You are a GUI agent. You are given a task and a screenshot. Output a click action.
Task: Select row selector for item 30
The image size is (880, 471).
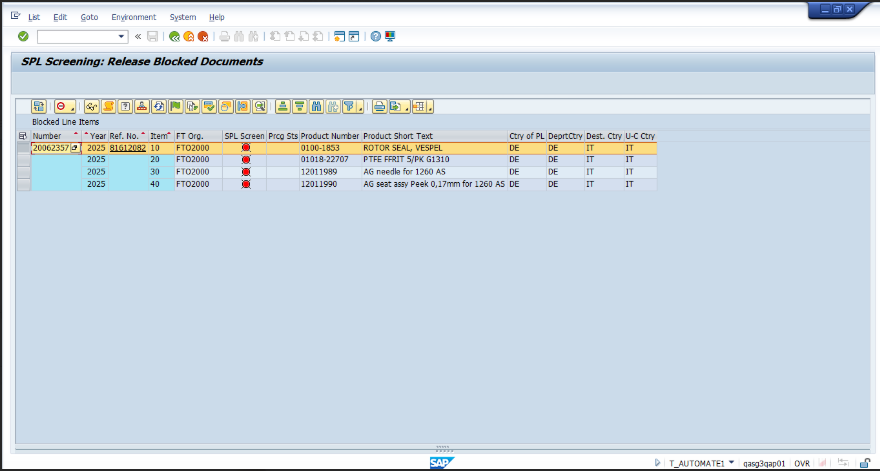tap(24, 172)
